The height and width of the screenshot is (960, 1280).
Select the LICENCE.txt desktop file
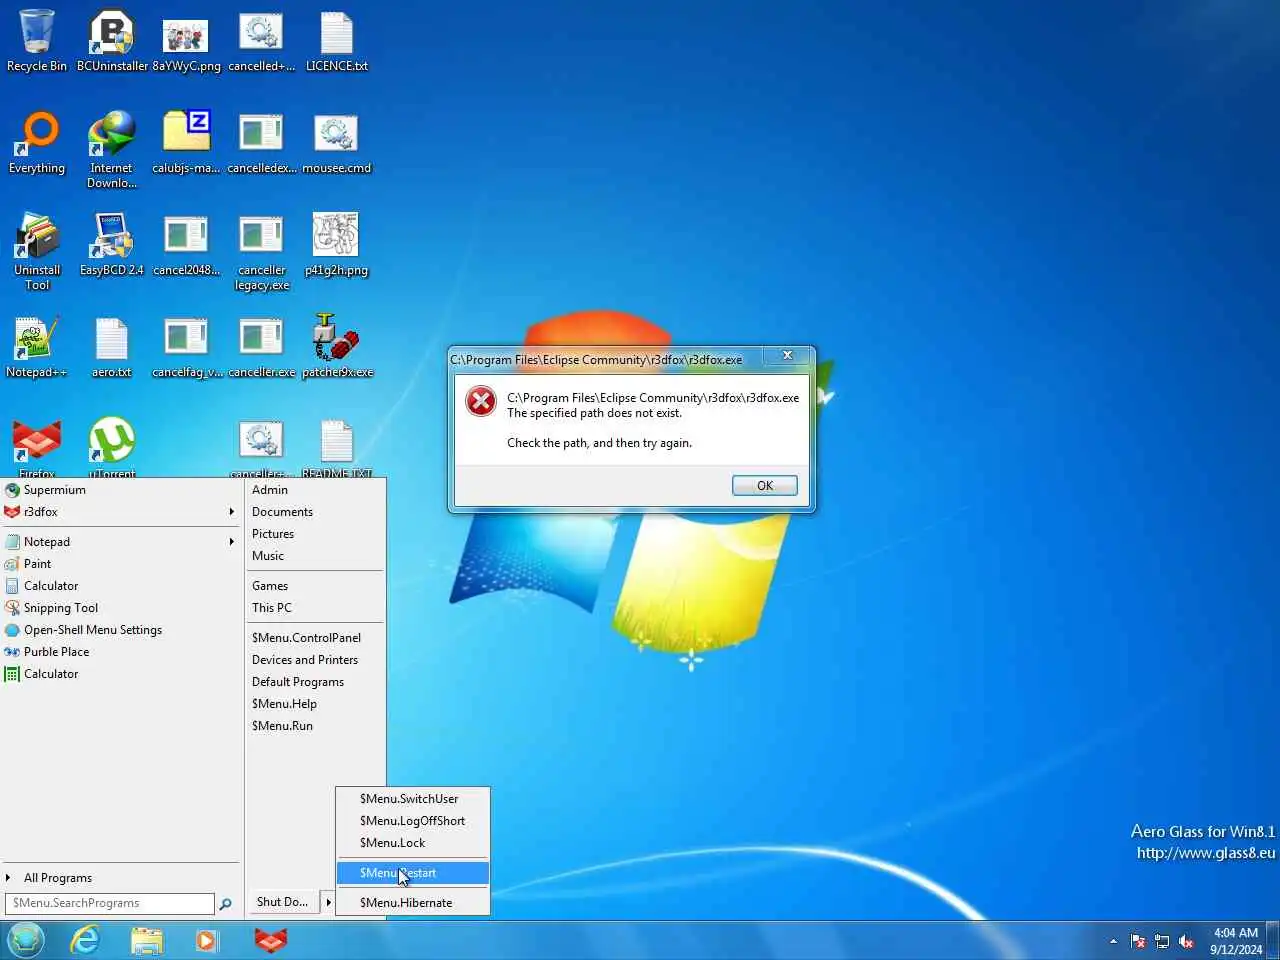click(336, 41)
